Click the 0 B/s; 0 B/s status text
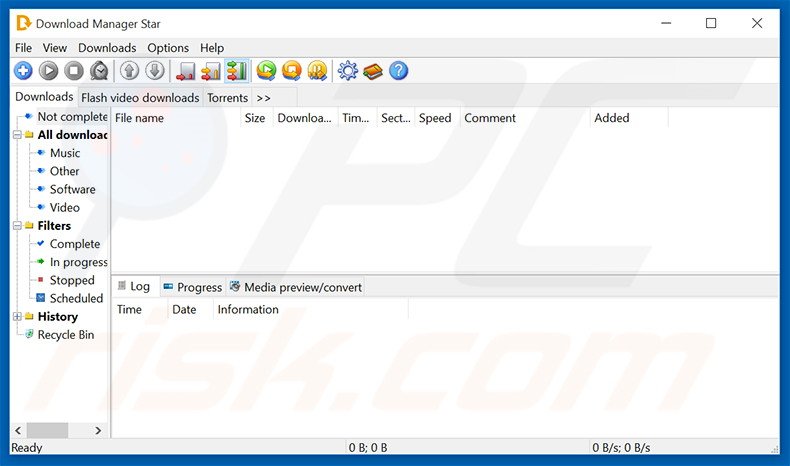This screenshot has height=466, width=790. click(621, 447)
